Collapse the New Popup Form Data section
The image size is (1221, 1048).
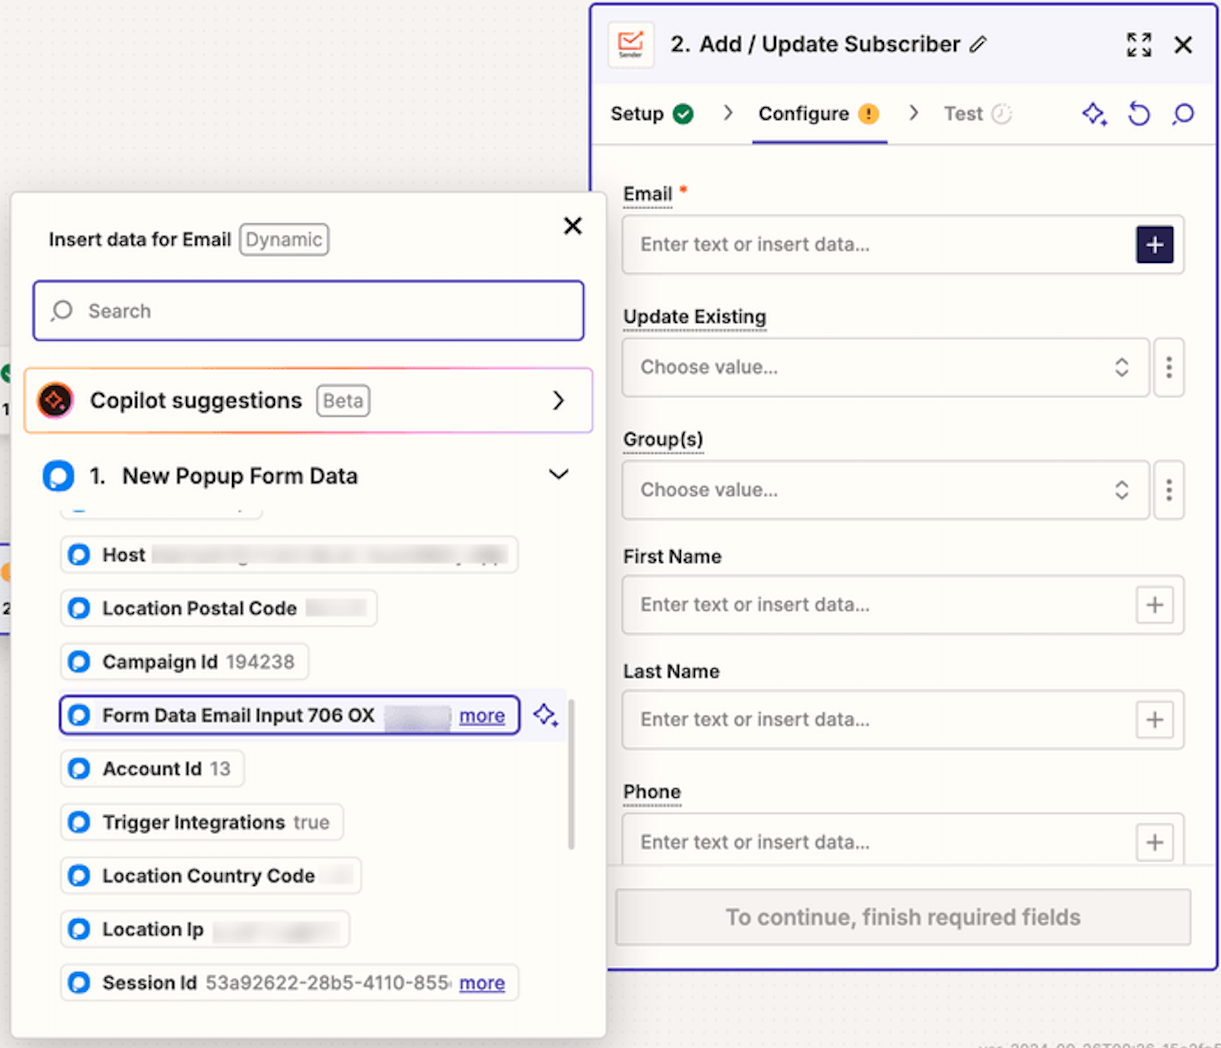[x=558, y=475]
